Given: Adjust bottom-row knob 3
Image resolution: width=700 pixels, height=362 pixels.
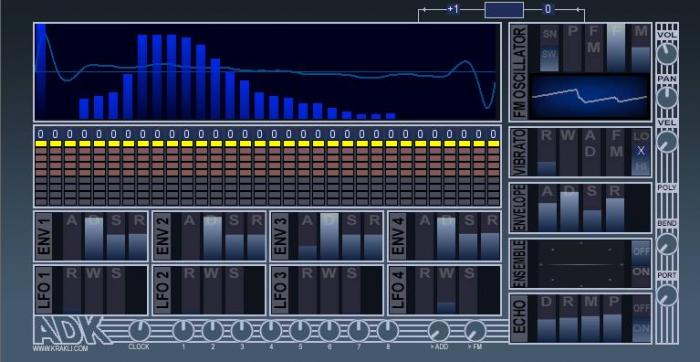Looking at the screenshot, I should 242,331.
